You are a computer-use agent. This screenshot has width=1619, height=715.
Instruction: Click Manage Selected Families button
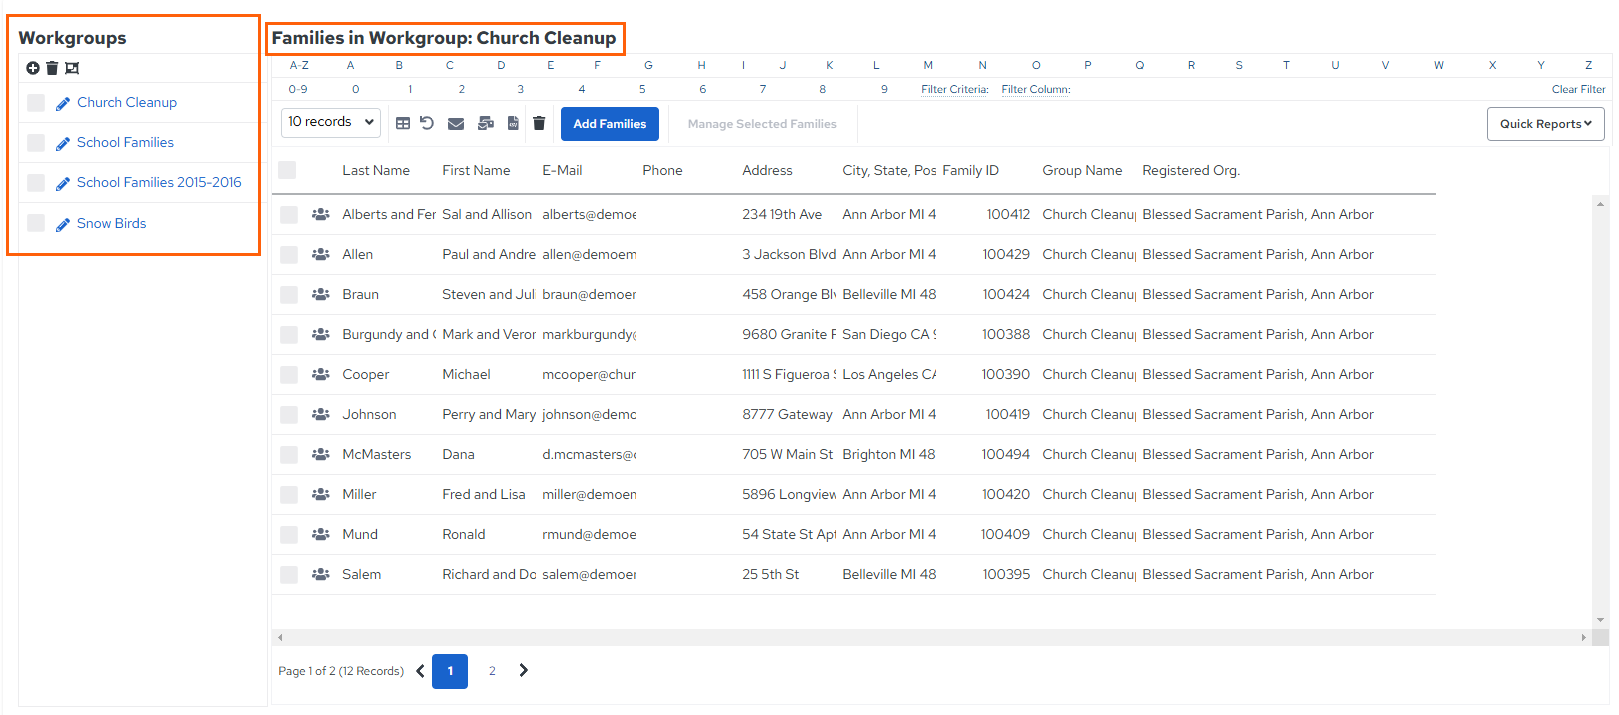762,124
